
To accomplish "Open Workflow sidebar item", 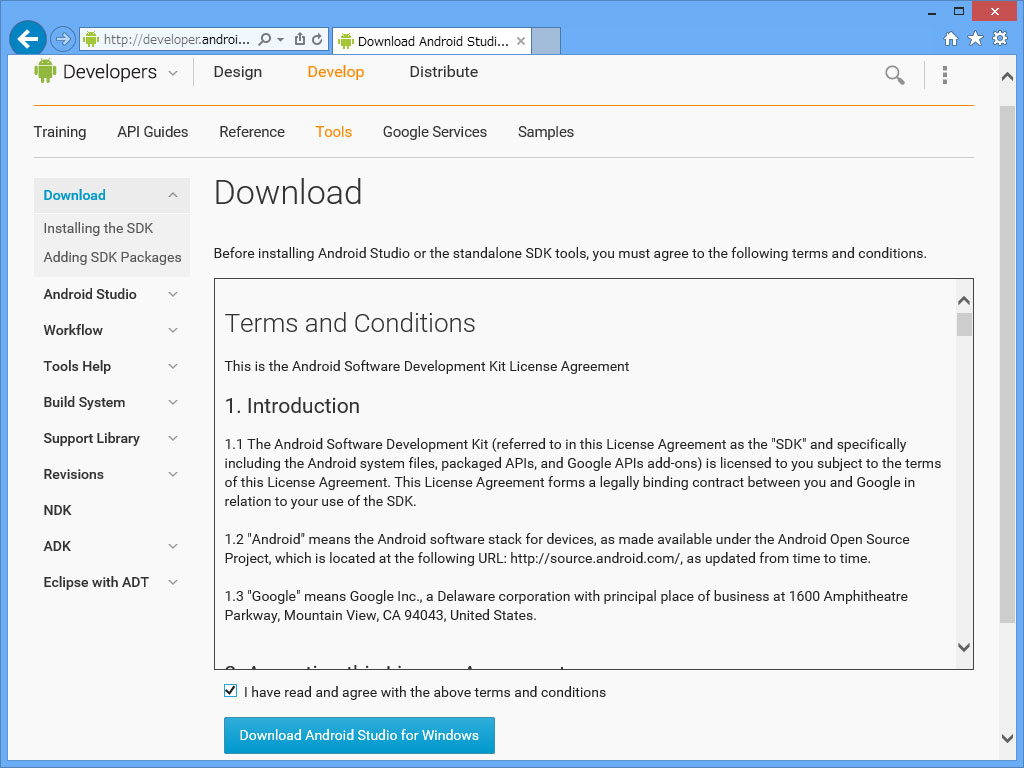I will pos(73,330).
